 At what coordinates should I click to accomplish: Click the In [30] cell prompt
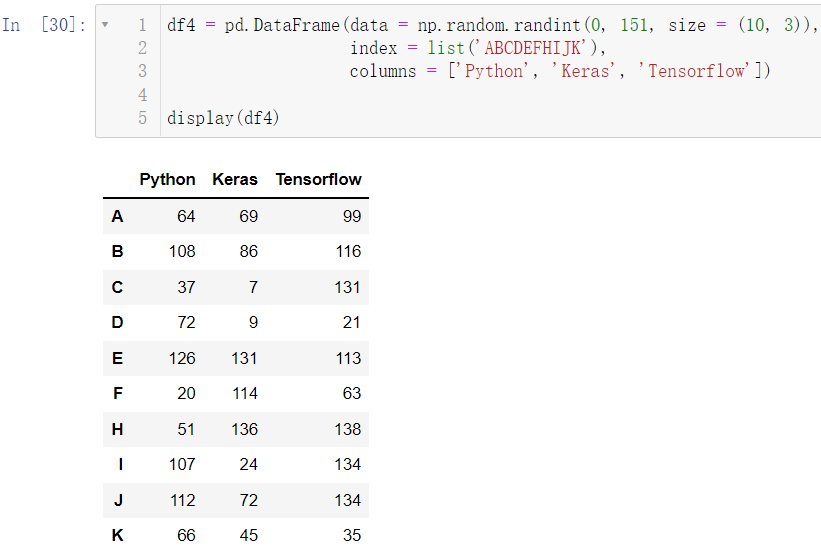click(44, 25)
